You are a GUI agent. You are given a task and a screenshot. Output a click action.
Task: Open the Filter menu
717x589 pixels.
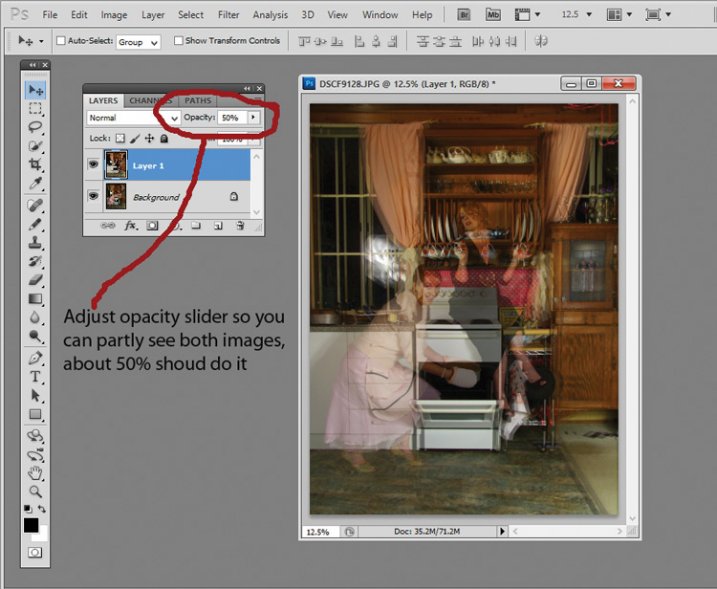click(228, 15)
